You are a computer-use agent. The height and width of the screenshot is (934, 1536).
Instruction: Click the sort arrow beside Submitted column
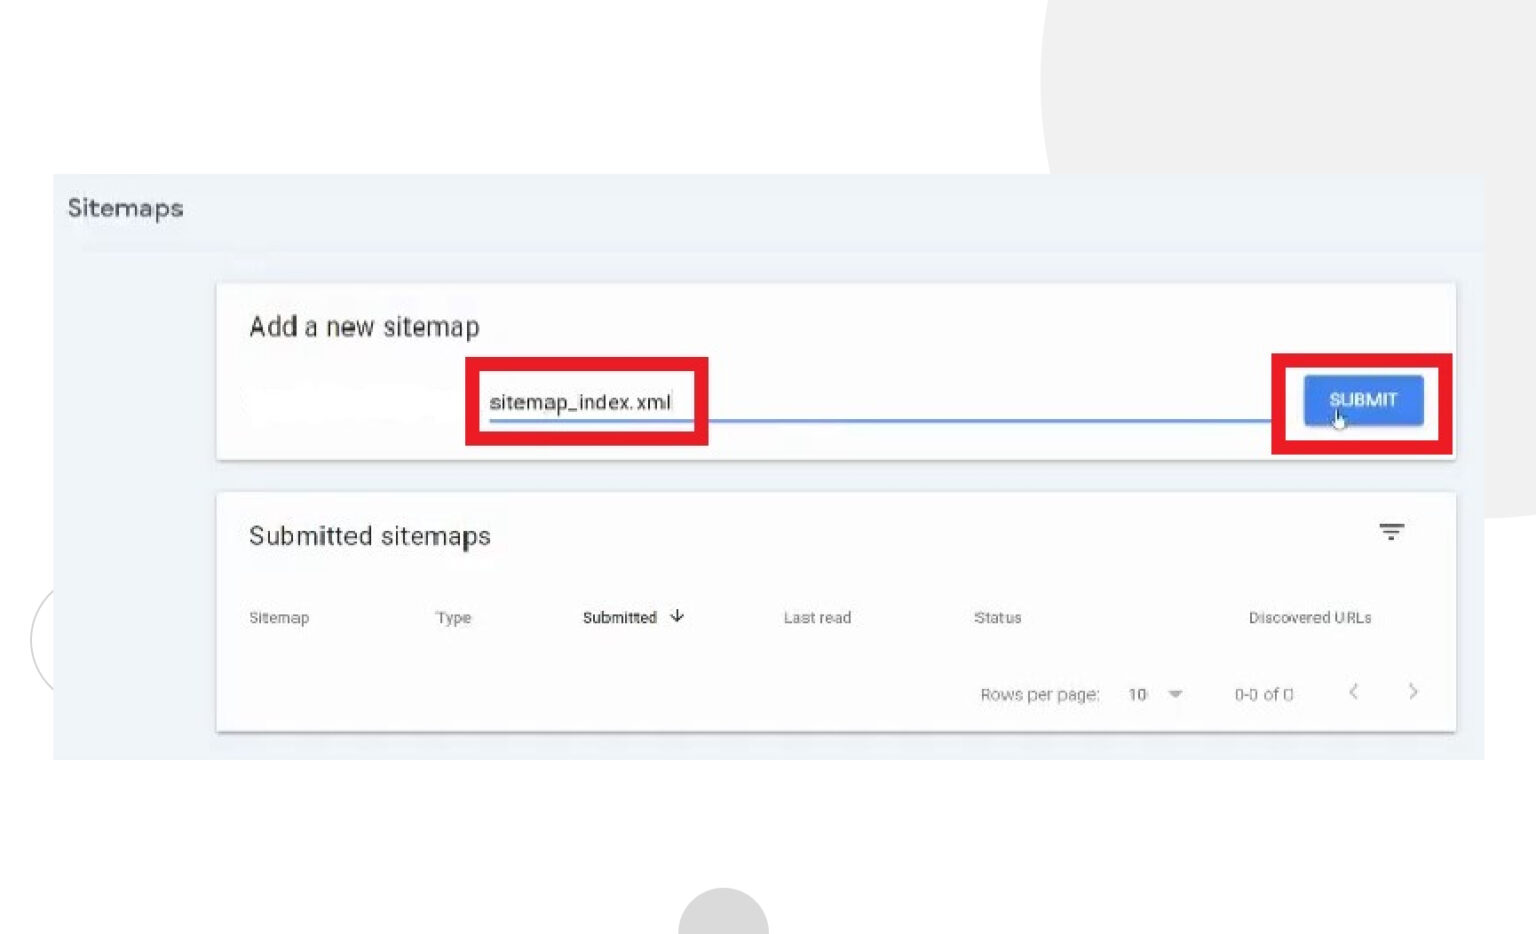coord(676,618)
